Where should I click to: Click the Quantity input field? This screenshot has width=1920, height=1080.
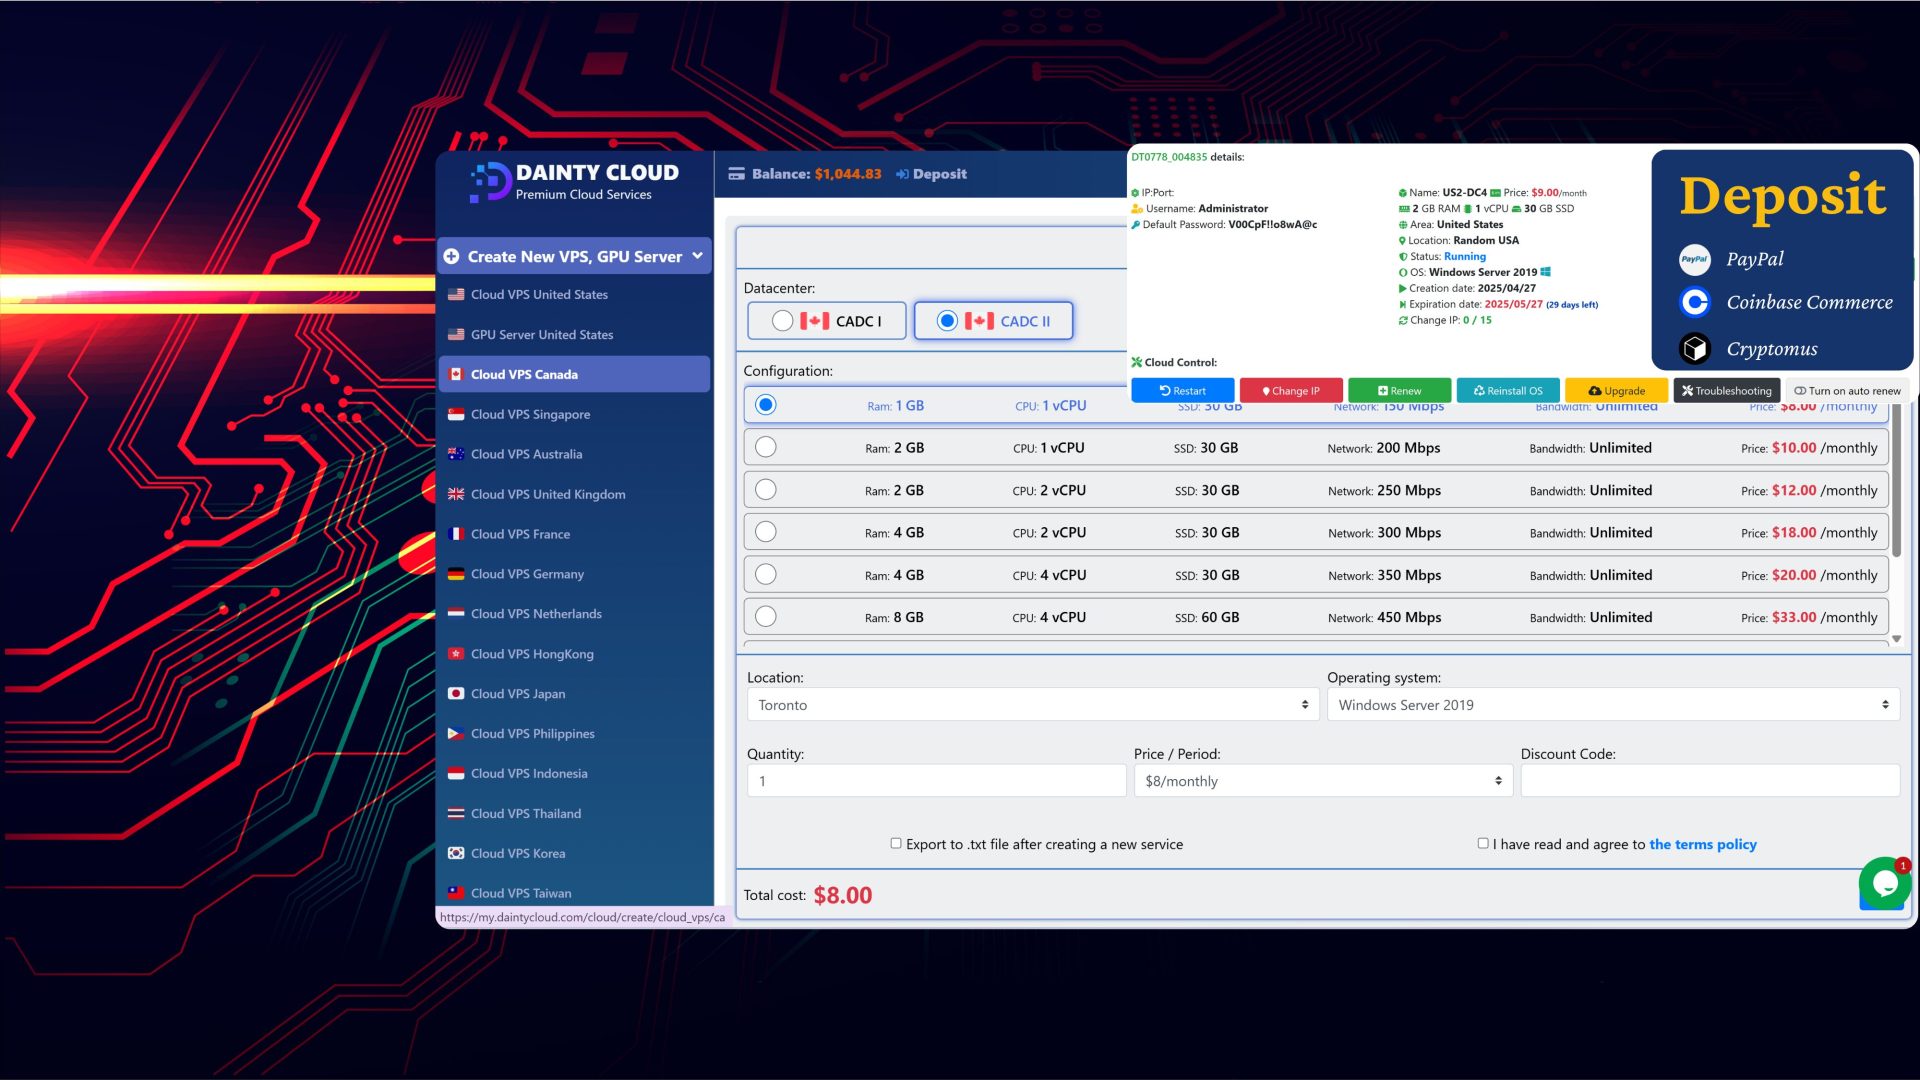[x=936, y=781]
